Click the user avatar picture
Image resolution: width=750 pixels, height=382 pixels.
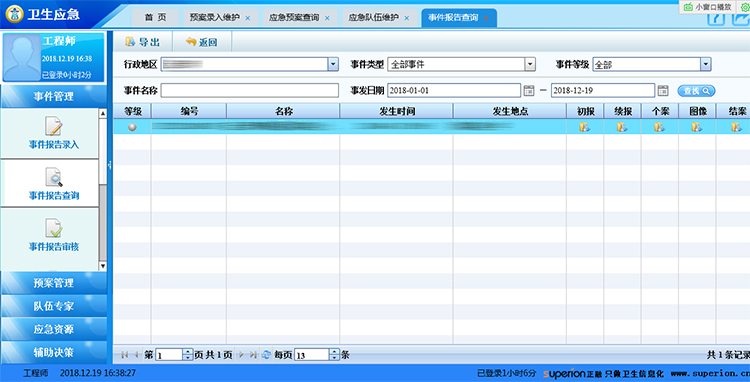tap(22, 57)
